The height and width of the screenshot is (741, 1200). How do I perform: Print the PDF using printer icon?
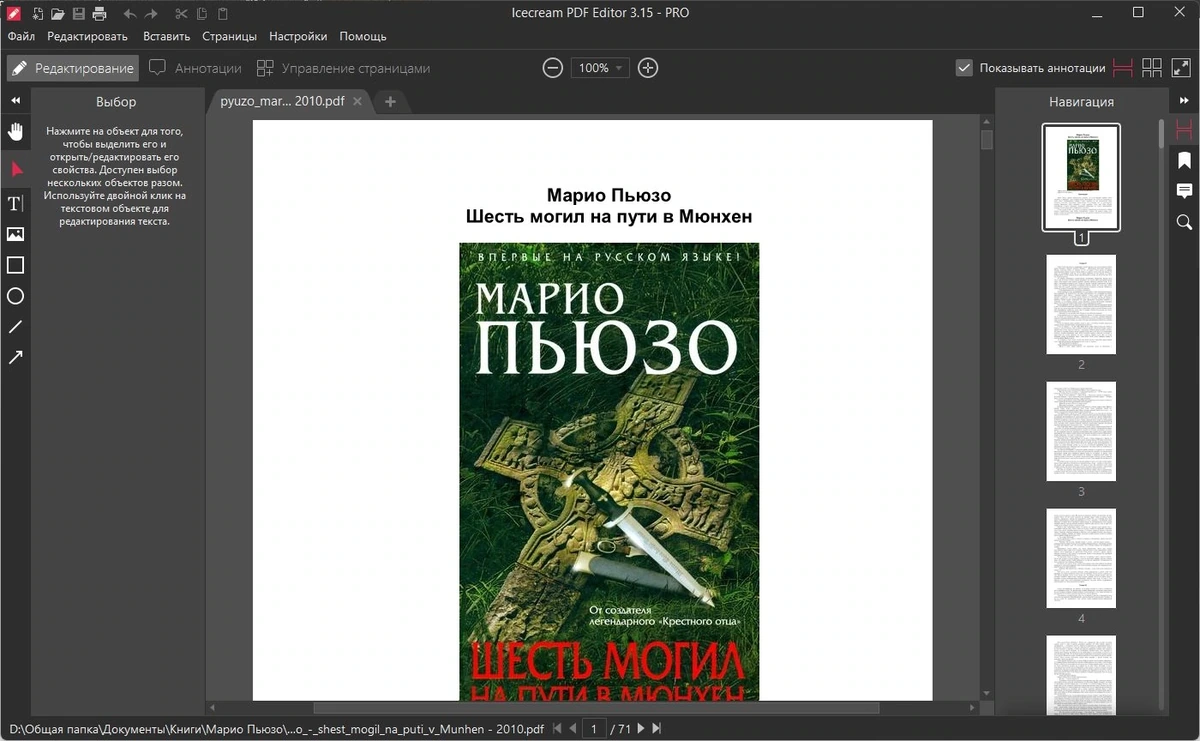[99, 13]
